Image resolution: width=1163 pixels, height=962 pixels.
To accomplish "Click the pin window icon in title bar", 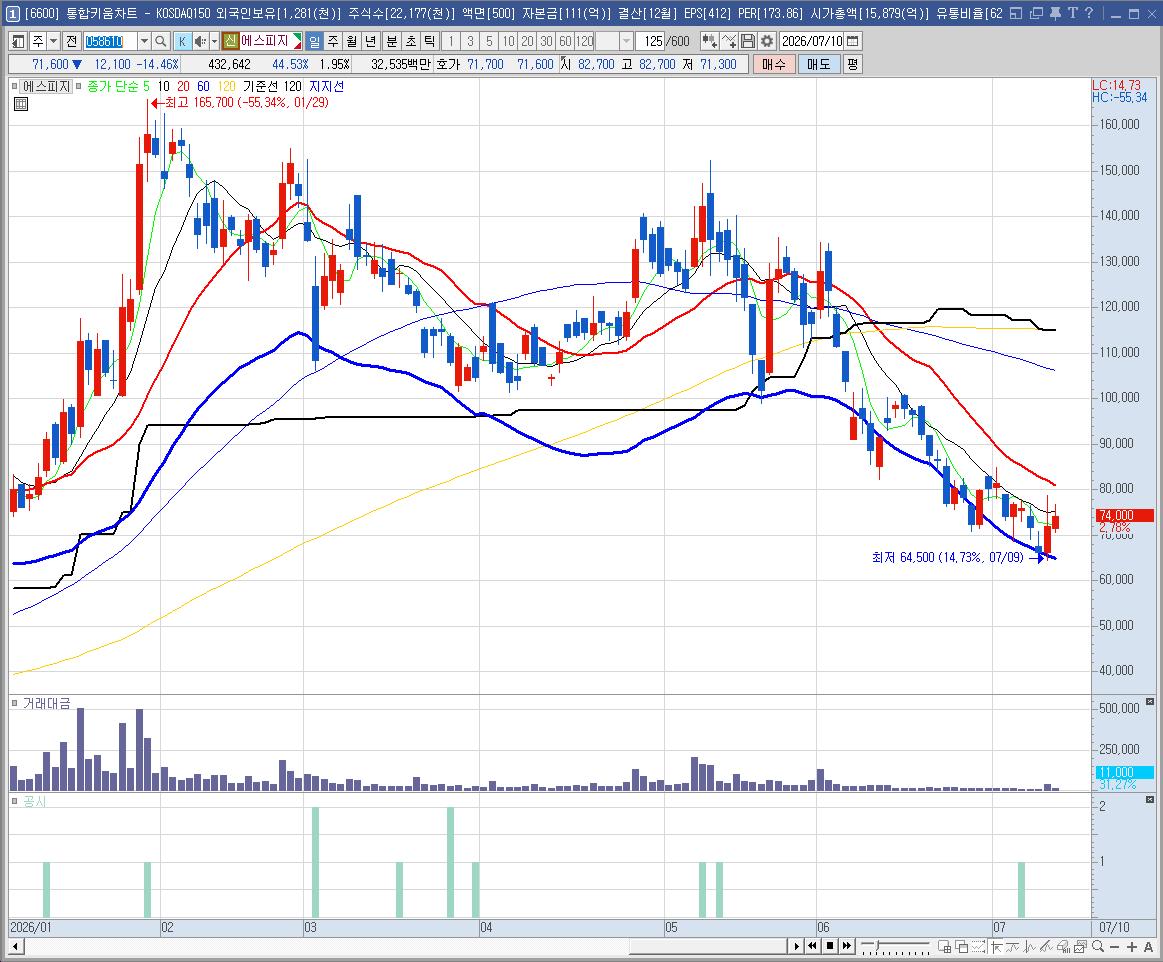I will 1055,13.
